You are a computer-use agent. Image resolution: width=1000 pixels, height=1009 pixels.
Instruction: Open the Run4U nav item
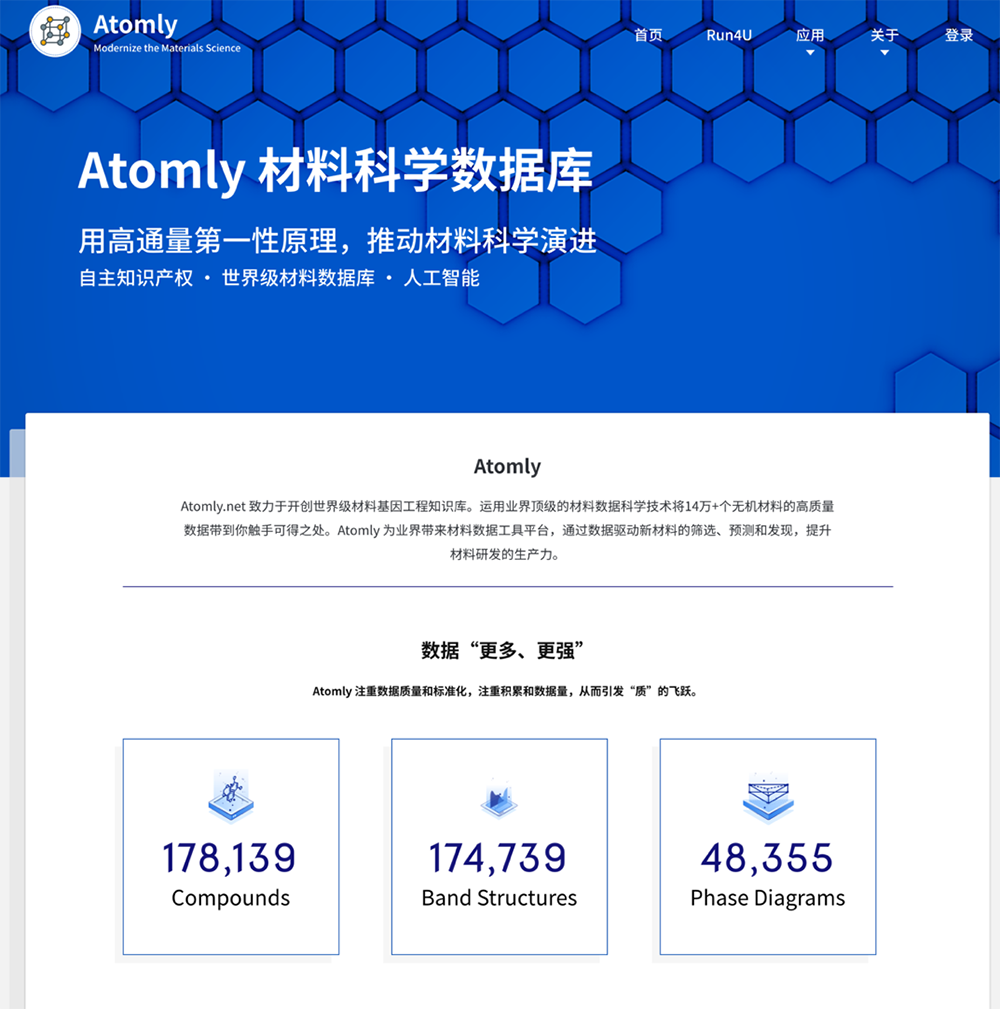coord(729,35)
